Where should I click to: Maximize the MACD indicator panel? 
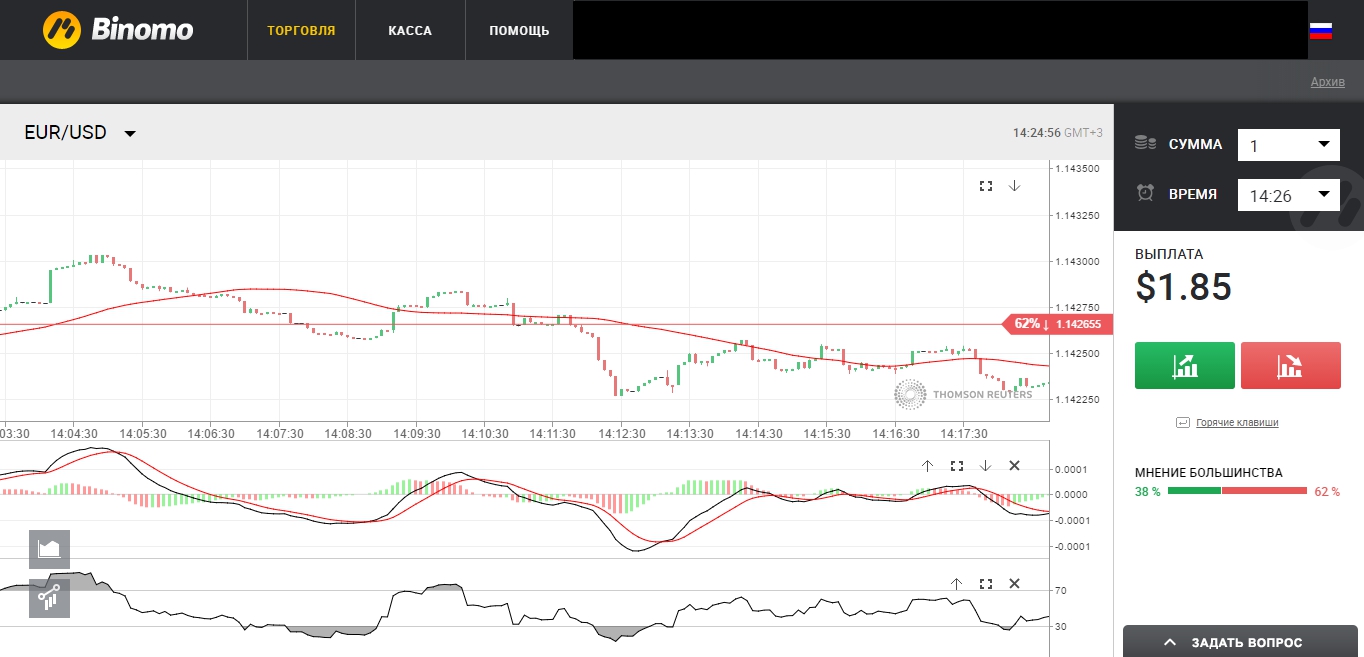(957, 466)
